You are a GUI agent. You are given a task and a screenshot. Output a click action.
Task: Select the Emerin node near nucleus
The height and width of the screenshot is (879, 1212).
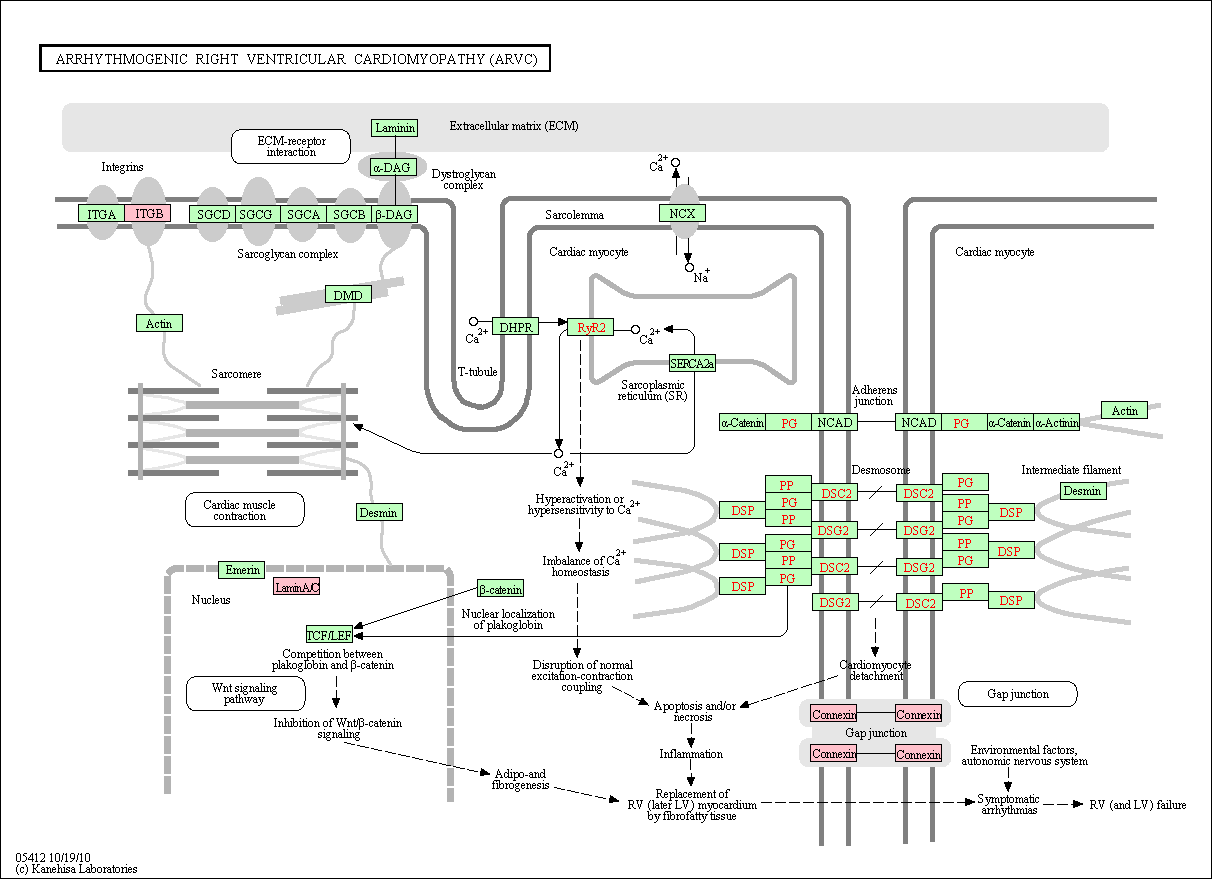tap(242, 570)
